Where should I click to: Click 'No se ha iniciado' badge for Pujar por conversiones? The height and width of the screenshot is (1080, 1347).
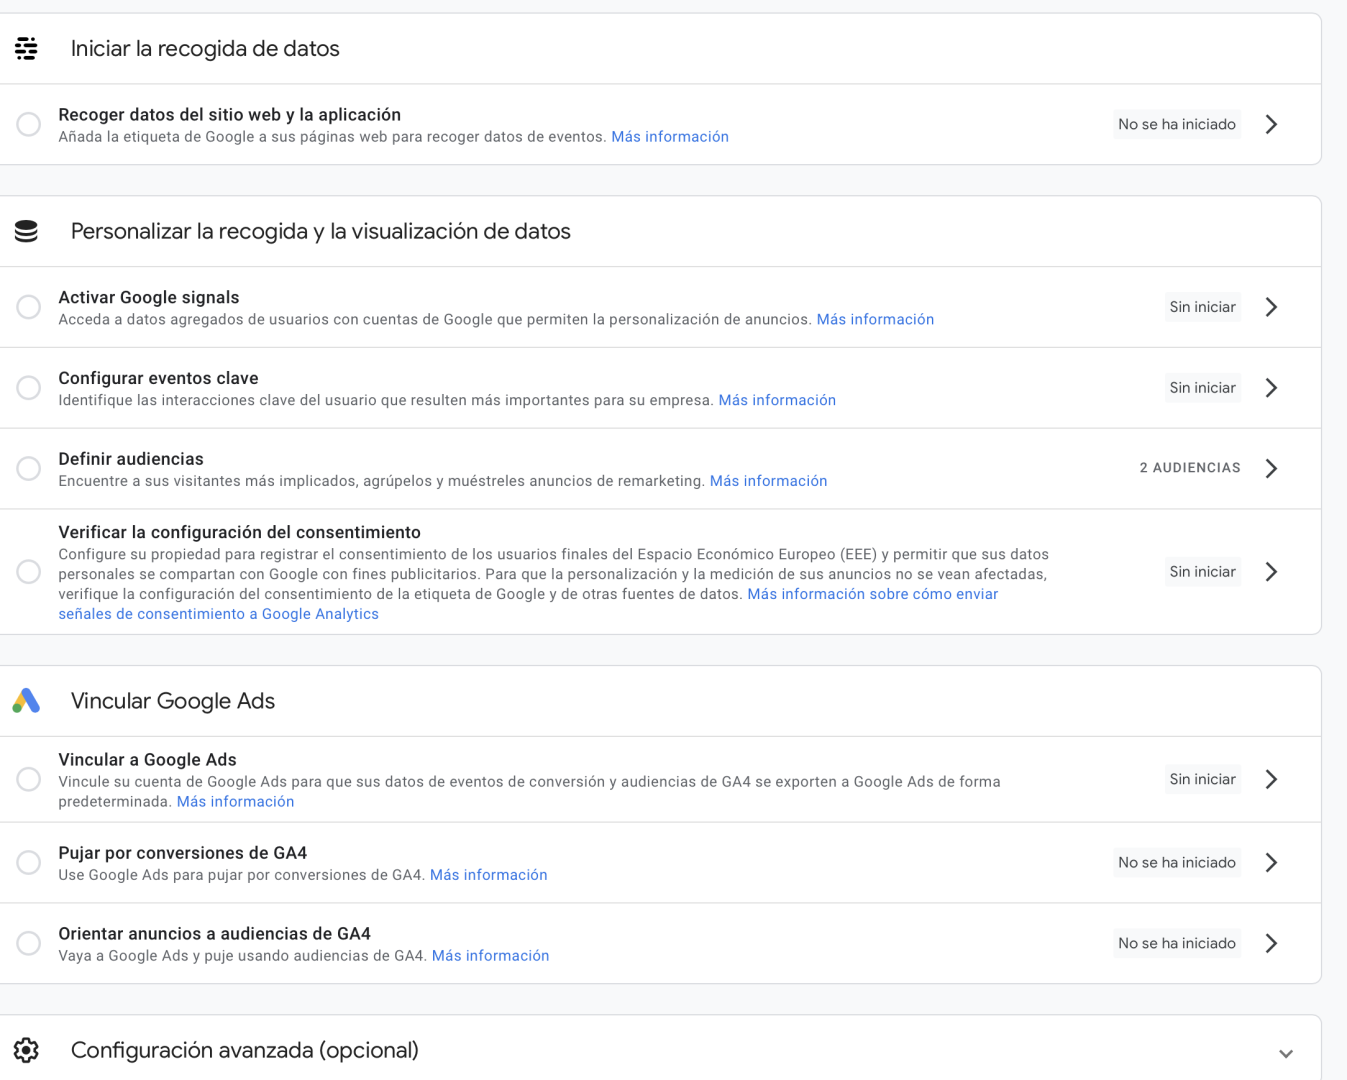point(1177,862)
